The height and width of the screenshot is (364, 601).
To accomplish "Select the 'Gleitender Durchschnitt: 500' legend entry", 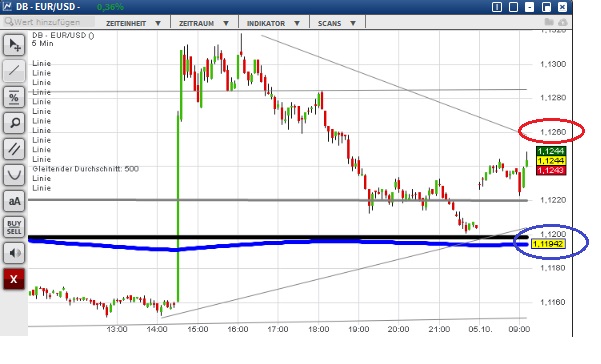I will (x=85, y=169).
